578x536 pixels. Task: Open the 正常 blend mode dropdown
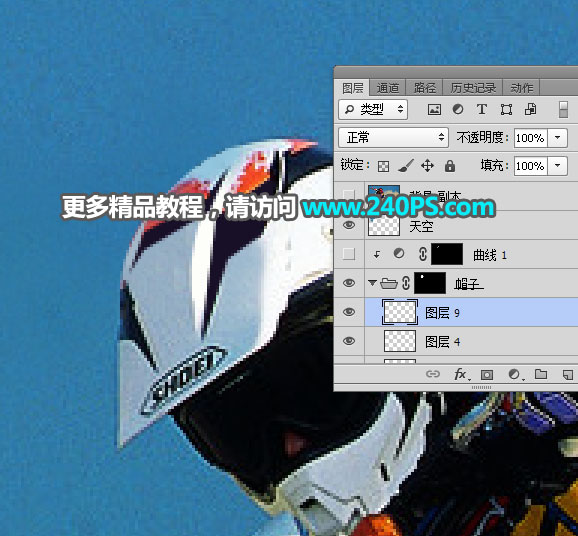[393, 138]
